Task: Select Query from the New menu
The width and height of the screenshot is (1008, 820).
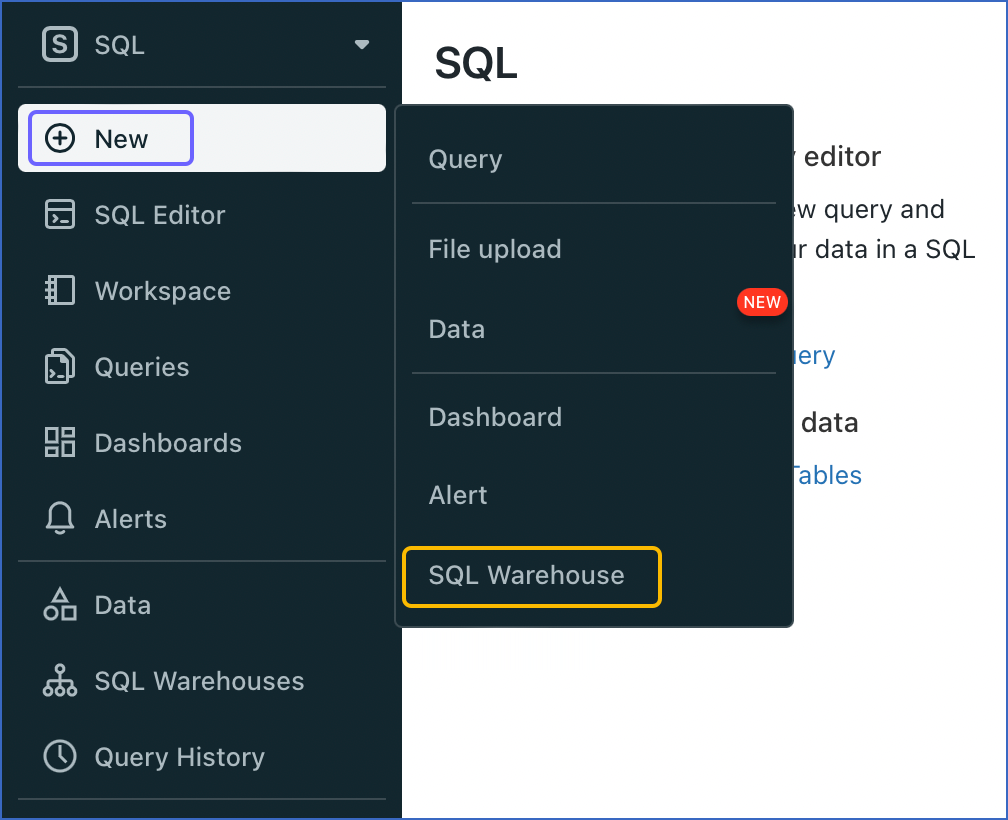Action: pyautogui.click(x=465, y=159)
